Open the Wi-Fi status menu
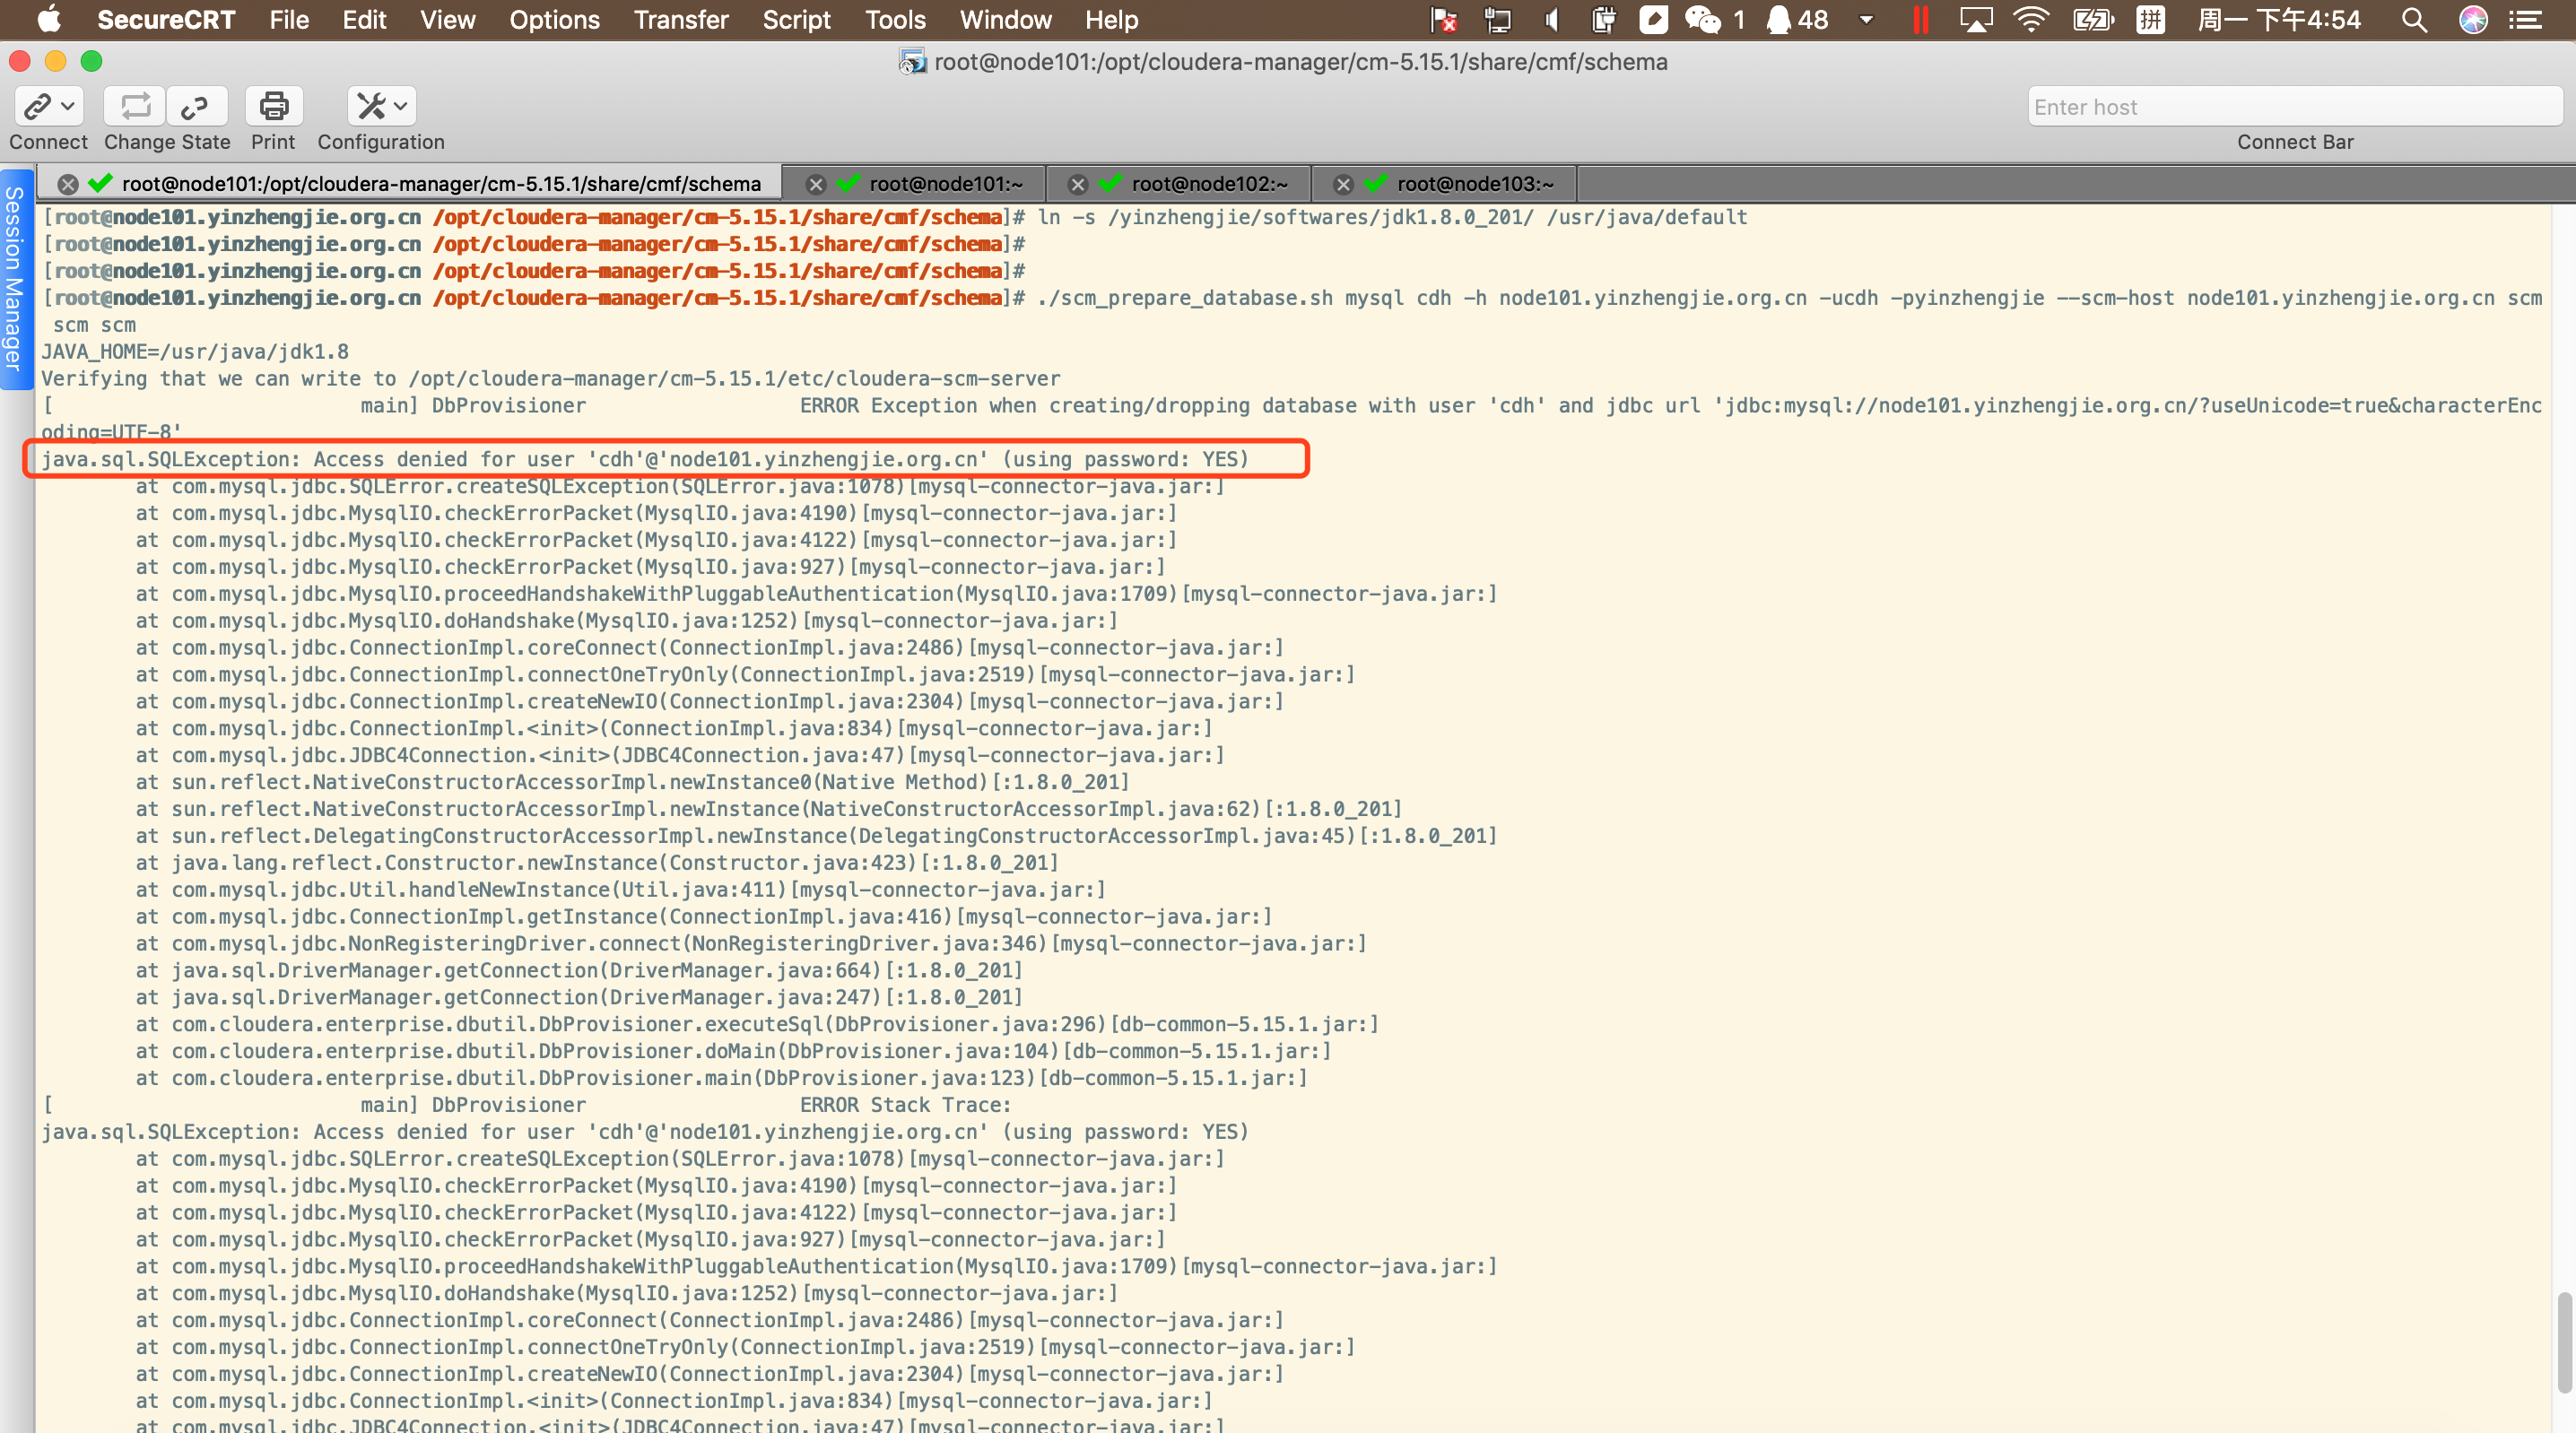The width and height of the screenshot is (2576, 1433). 2030,20
